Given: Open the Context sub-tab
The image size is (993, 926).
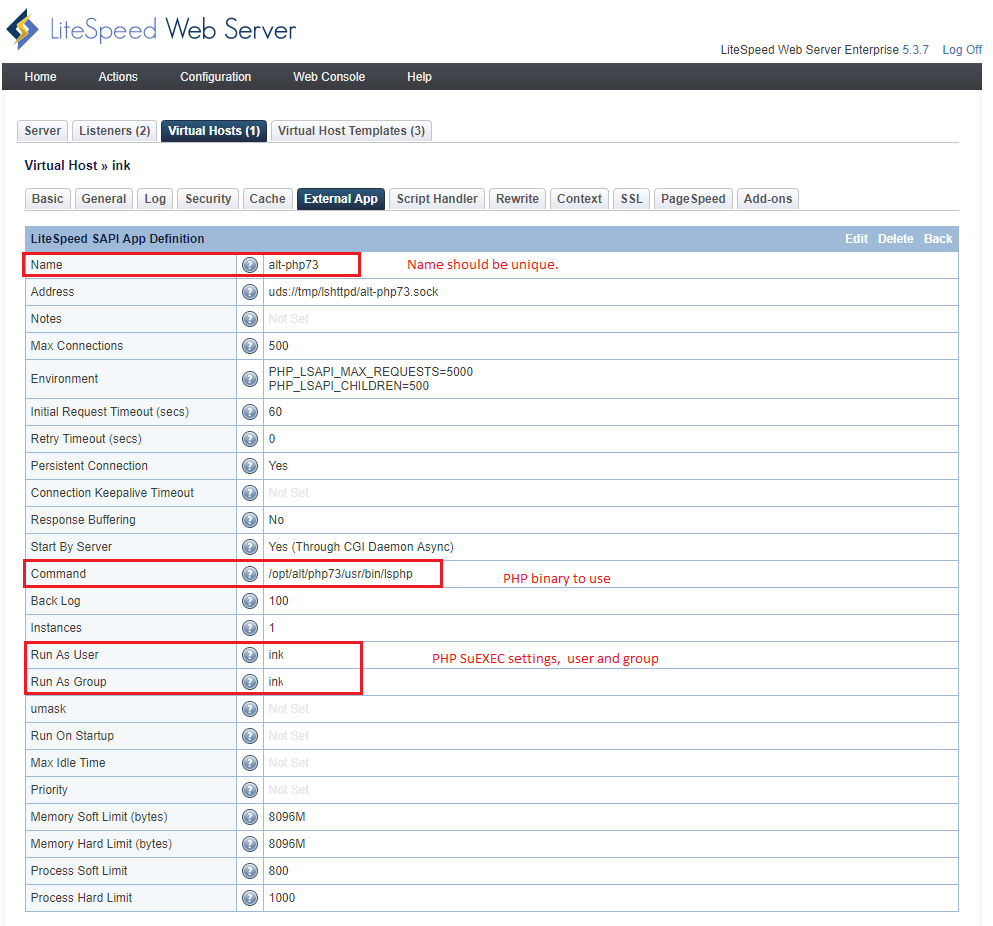Looking at the screenshot, I should click(x=579, y=199).
